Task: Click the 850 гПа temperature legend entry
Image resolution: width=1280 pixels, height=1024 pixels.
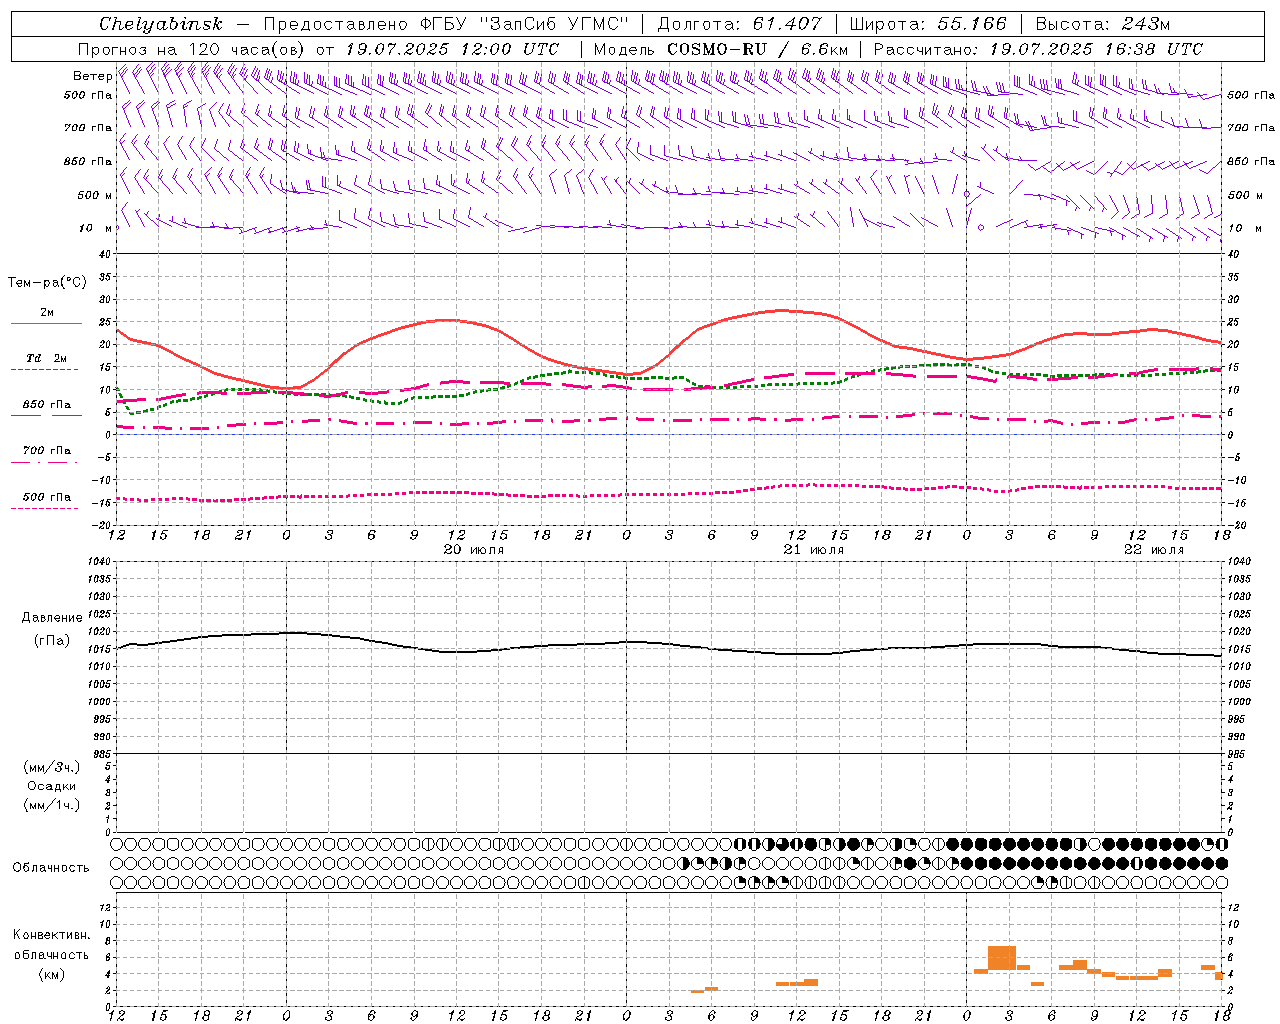Action: pyautogui.click(x=47, y=404)
